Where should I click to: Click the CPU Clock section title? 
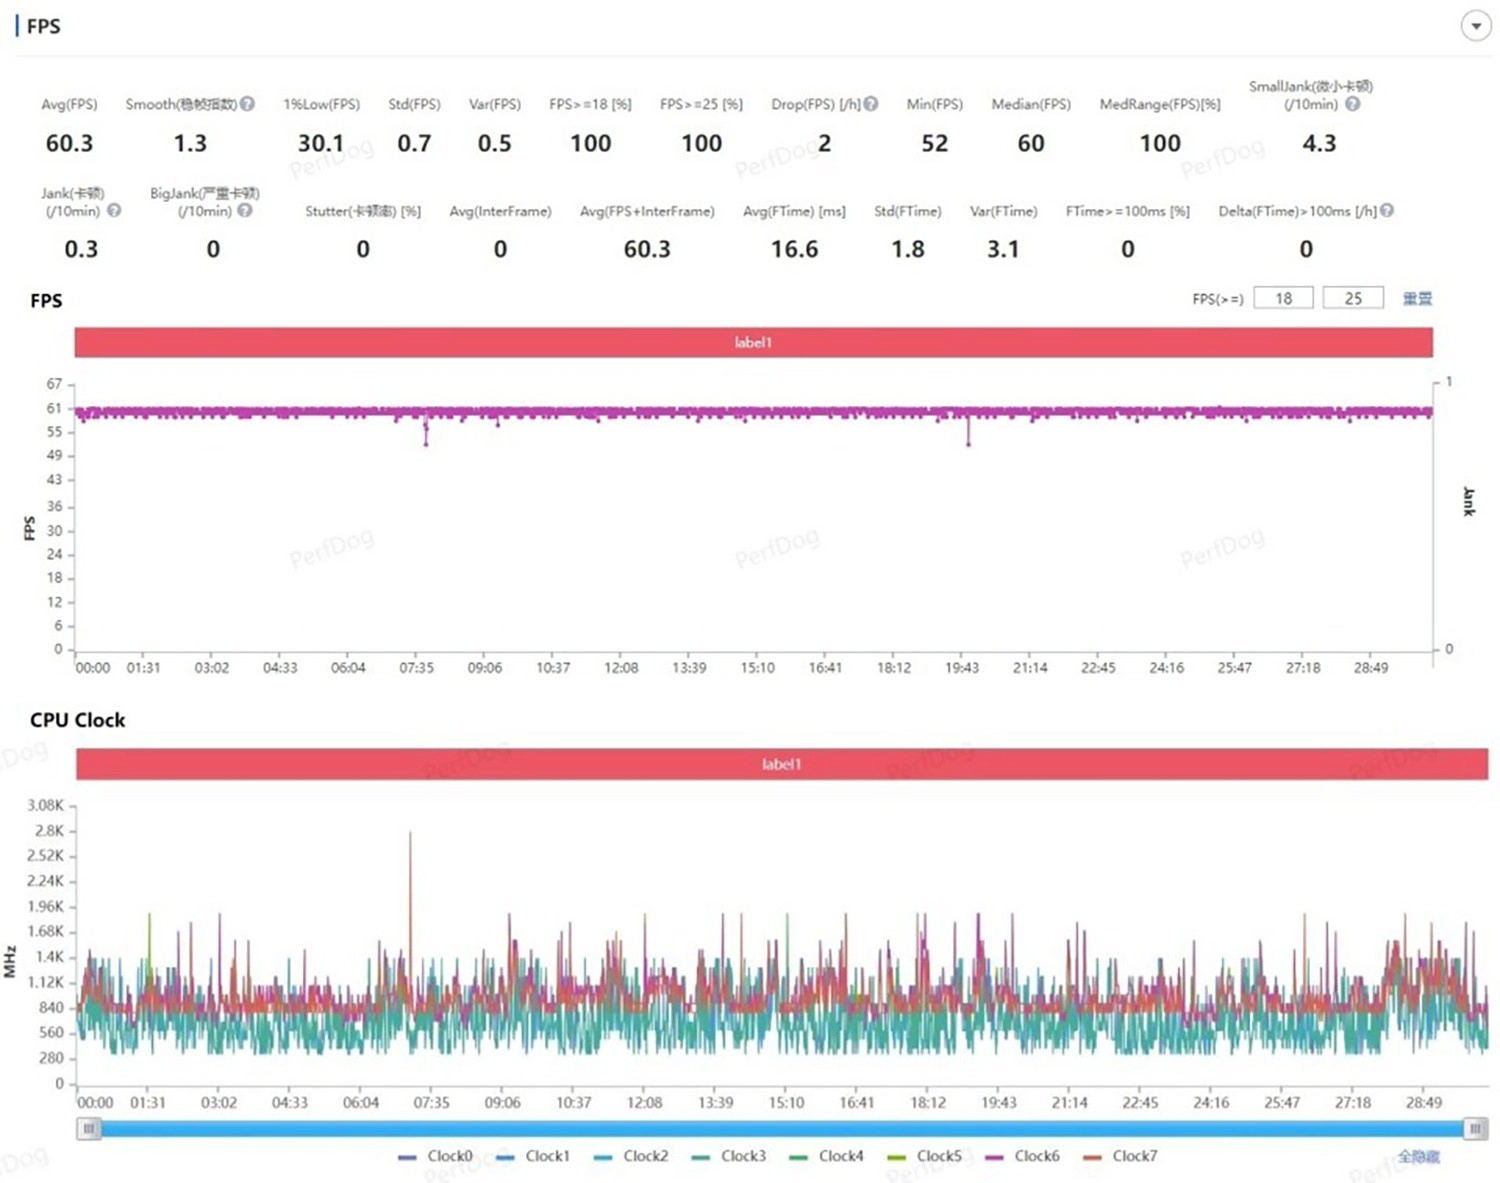point(77,720)
